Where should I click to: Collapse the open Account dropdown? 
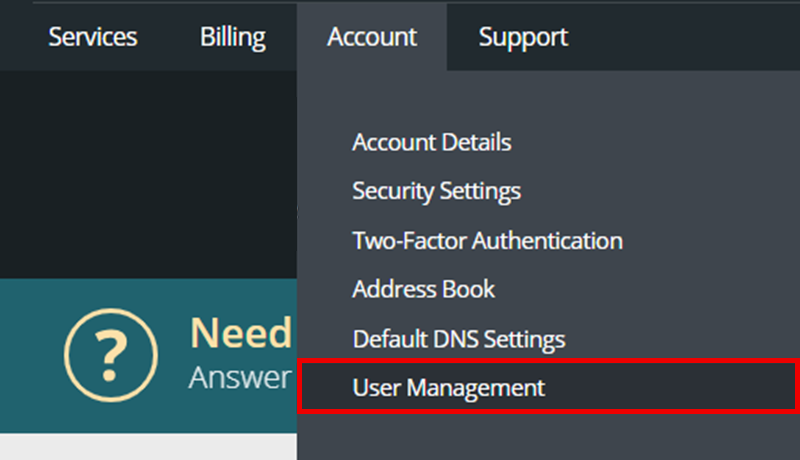372,37
